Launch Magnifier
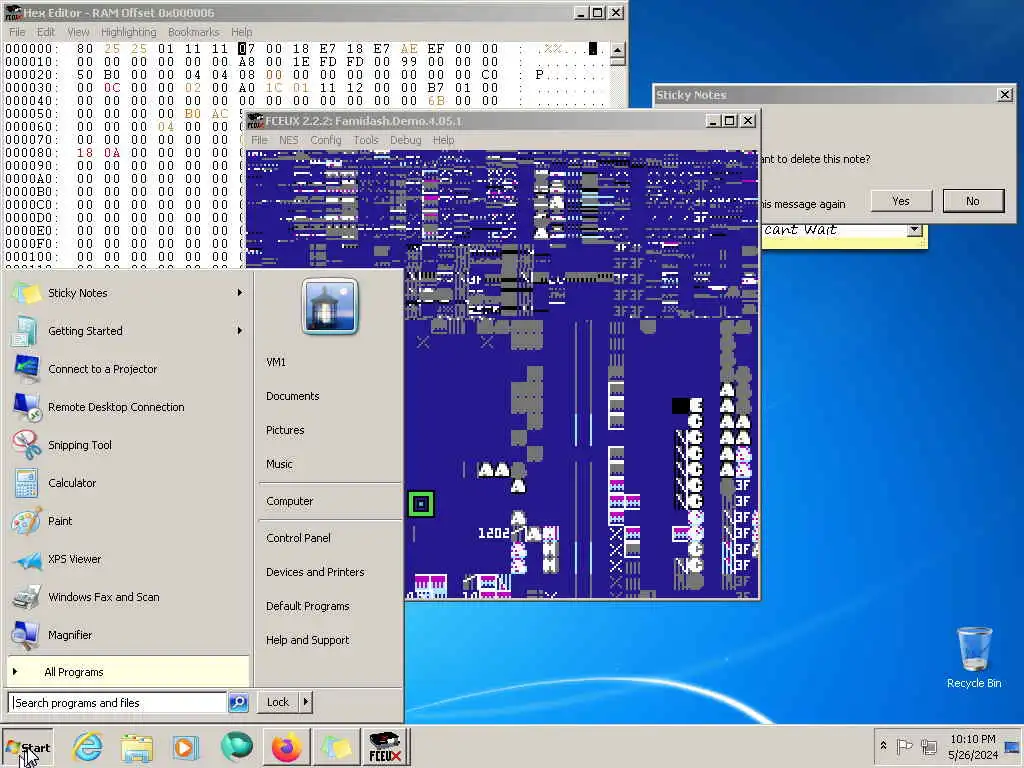This screenshot has height=768, width=1024. pos(127,635)
